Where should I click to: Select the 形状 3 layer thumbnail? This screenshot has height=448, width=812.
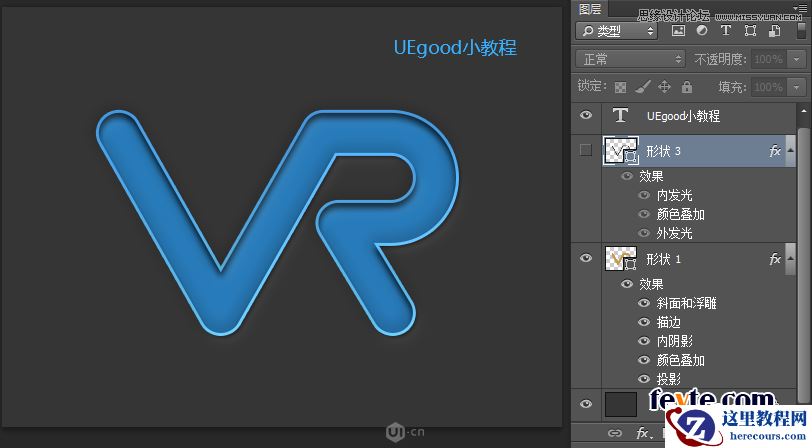pyautogui.click(x=620, y=151)
